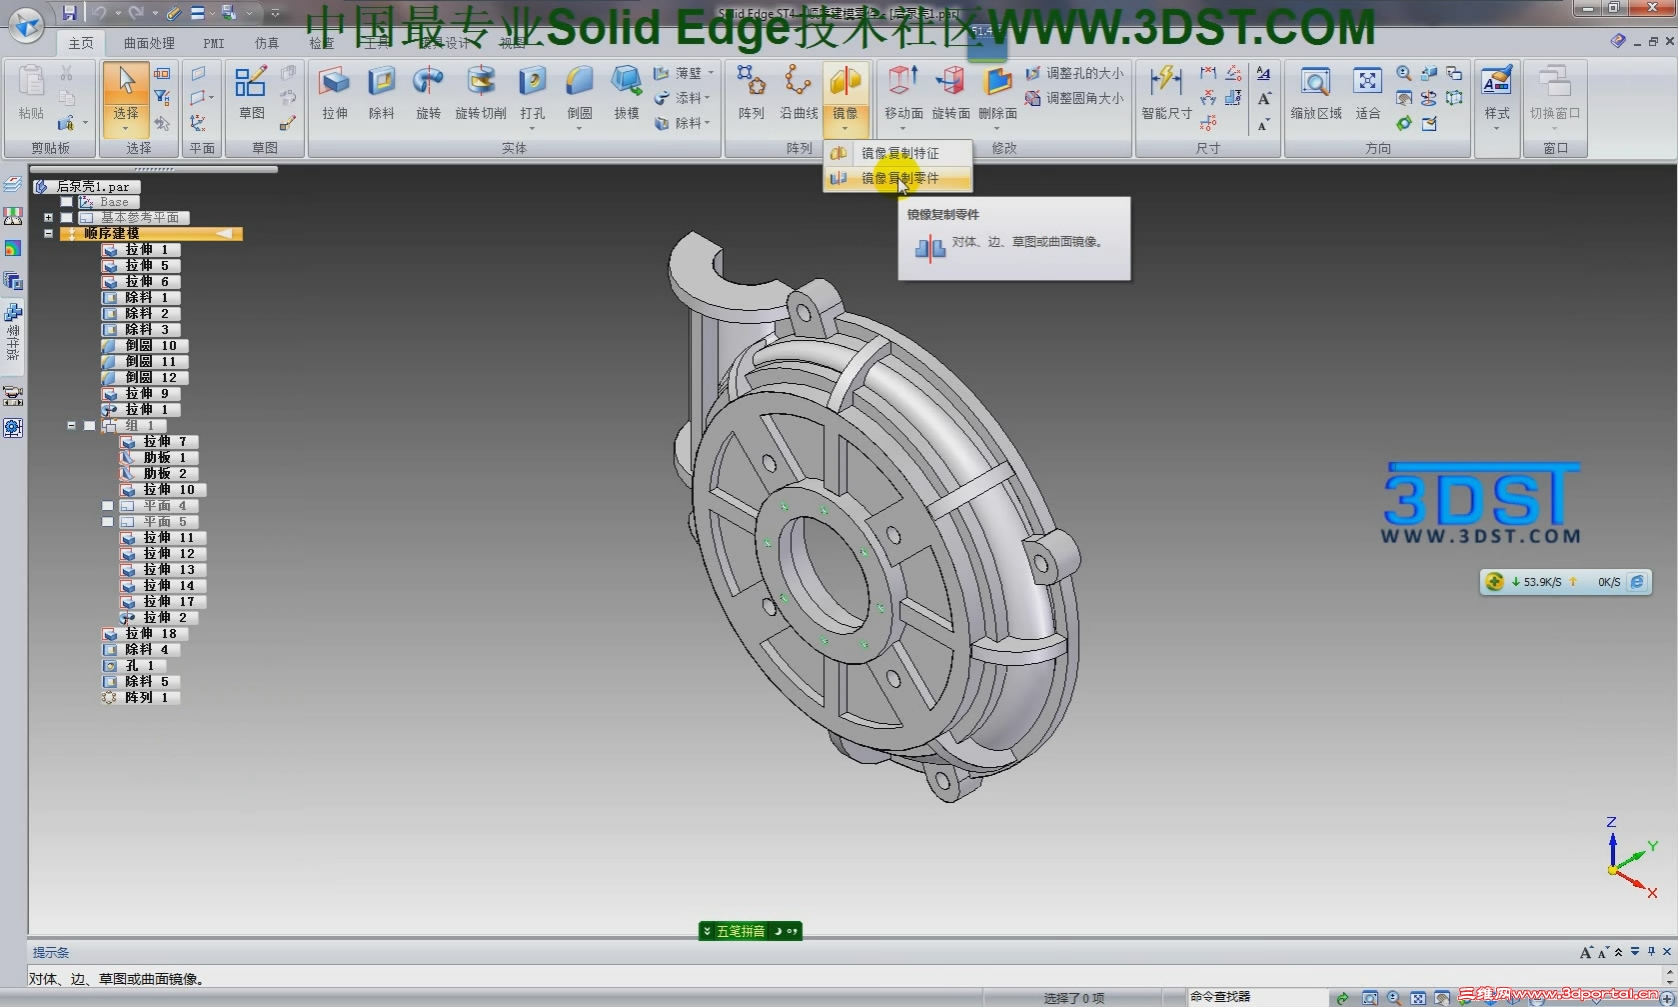Open the 薄壁 dropdown arrow

point(713,72)
